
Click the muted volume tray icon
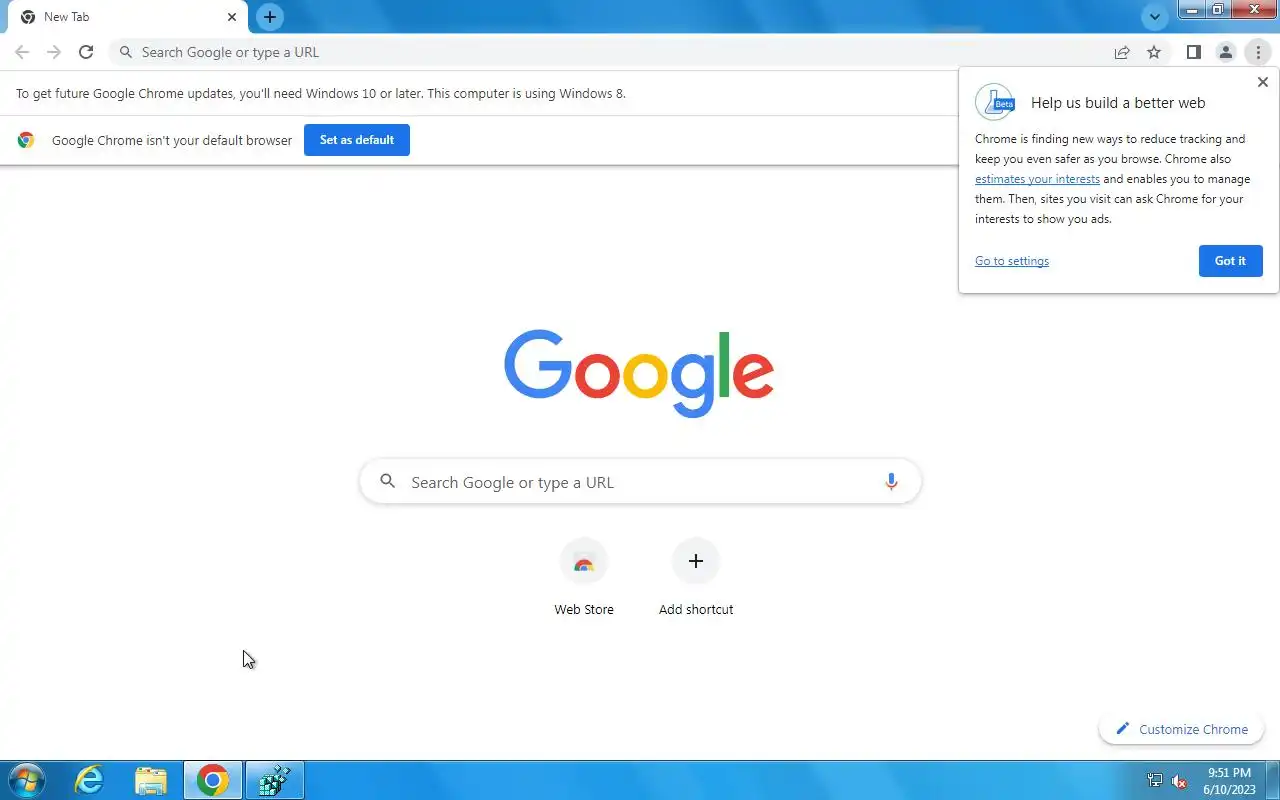tap(1180, 781)
